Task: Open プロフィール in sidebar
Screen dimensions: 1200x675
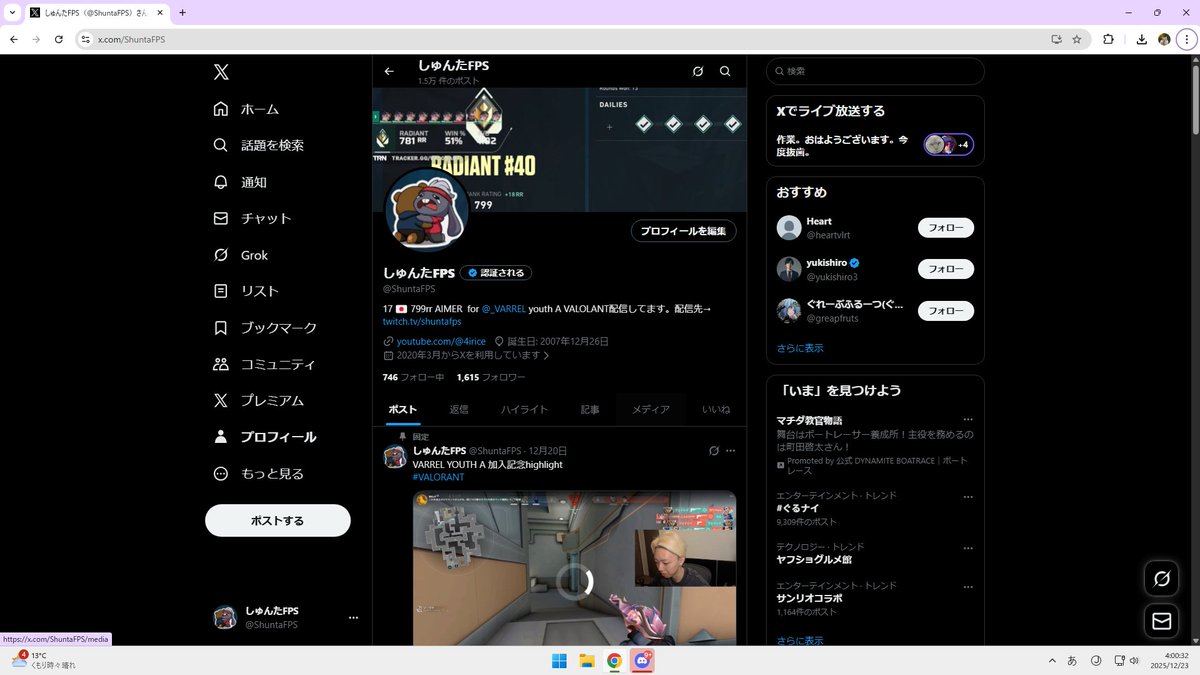Action: pos(265,437)
